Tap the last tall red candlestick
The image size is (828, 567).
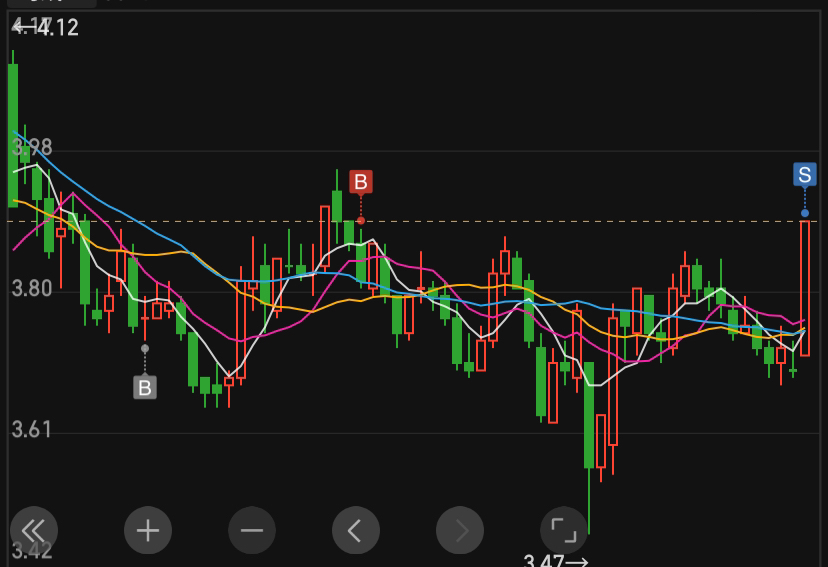805,288
